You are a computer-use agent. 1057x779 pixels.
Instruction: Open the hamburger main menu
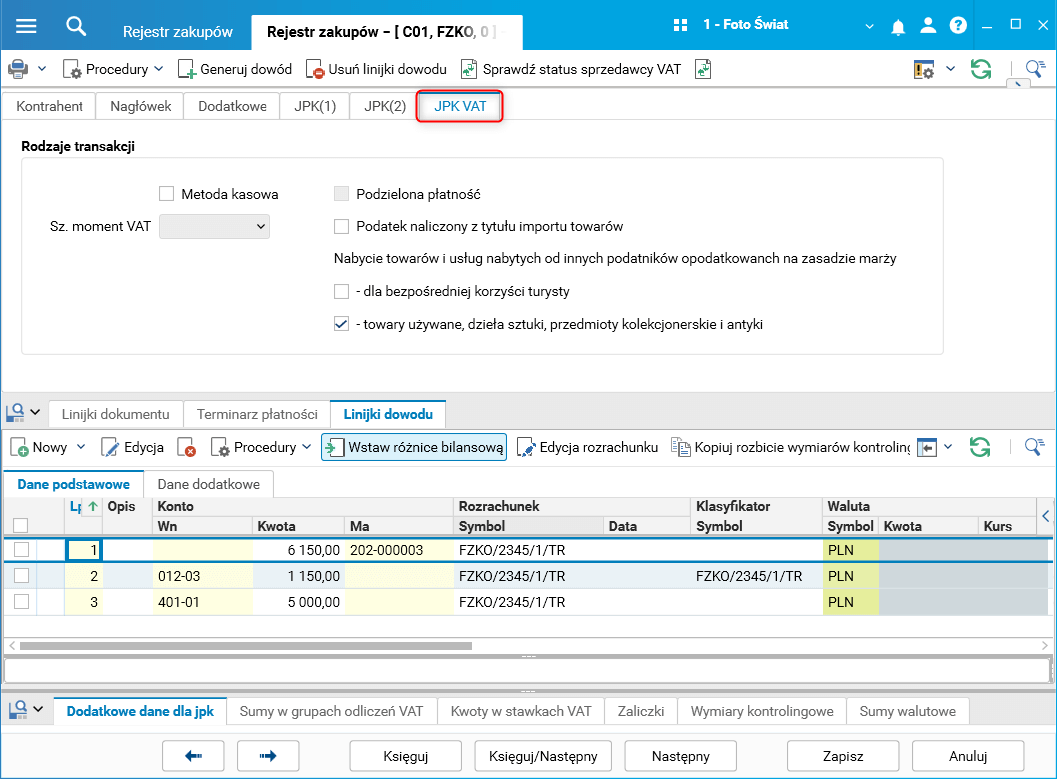(26, 26)
